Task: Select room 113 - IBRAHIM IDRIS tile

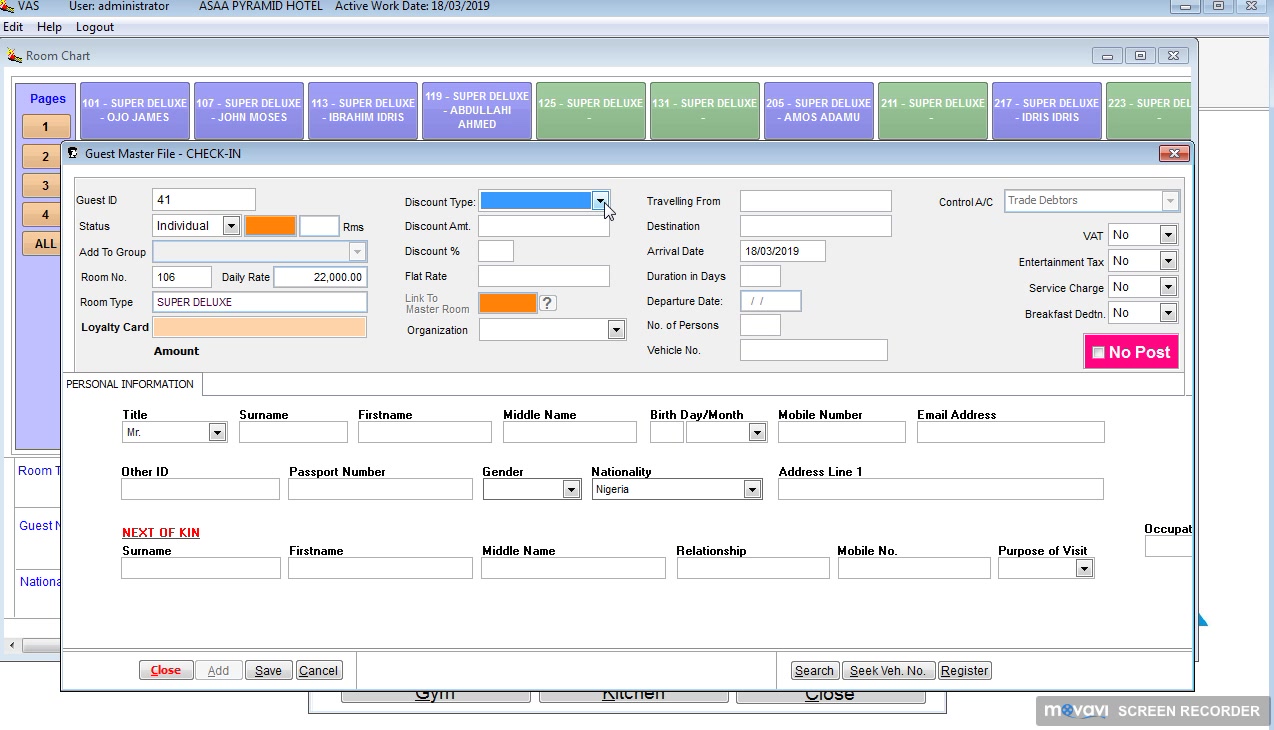Action: [362, 110]
